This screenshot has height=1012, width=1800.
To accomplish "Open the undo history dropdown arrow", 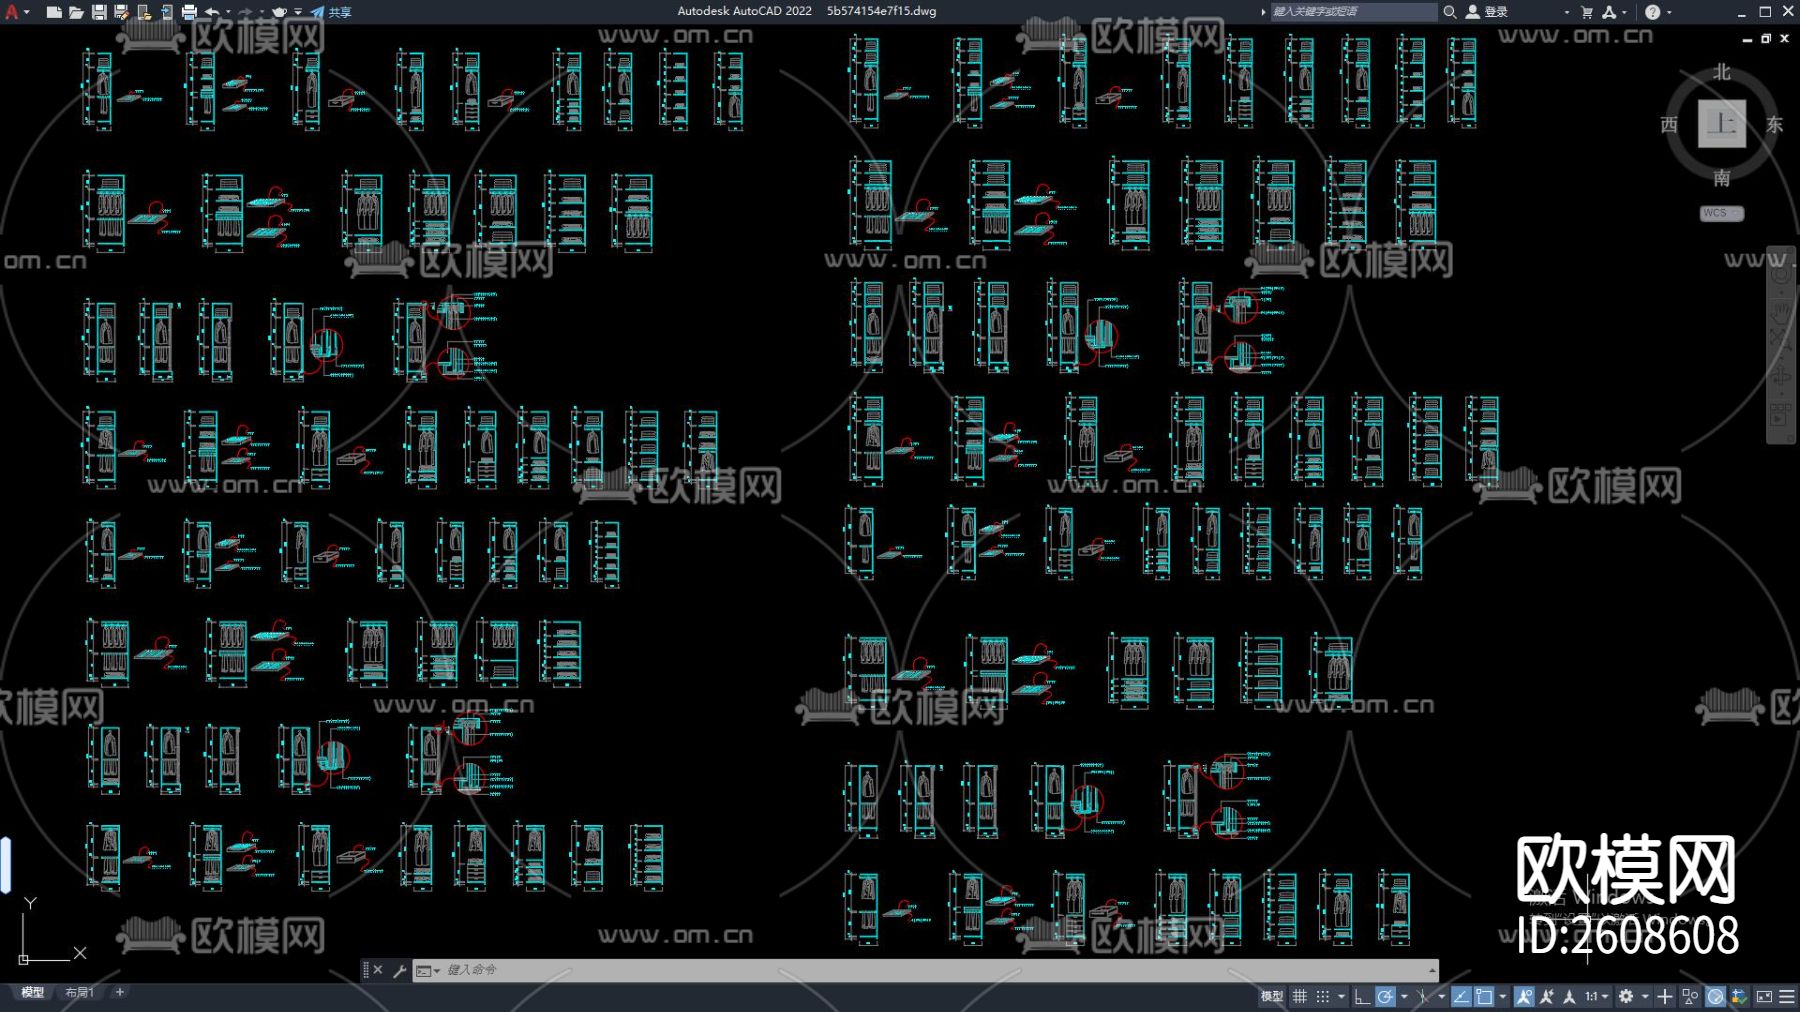I will click(x=228, y=12).
